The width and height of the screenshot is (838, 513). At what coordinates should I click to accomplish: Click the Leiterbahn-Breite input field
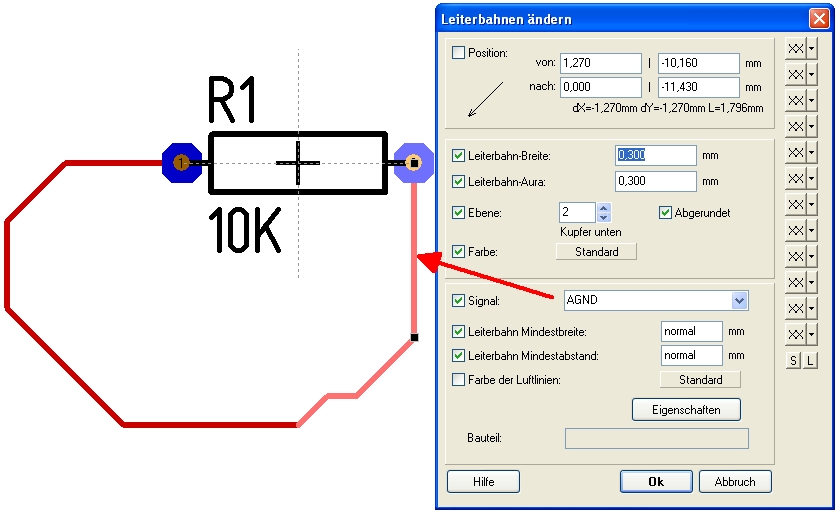(655, 156)
